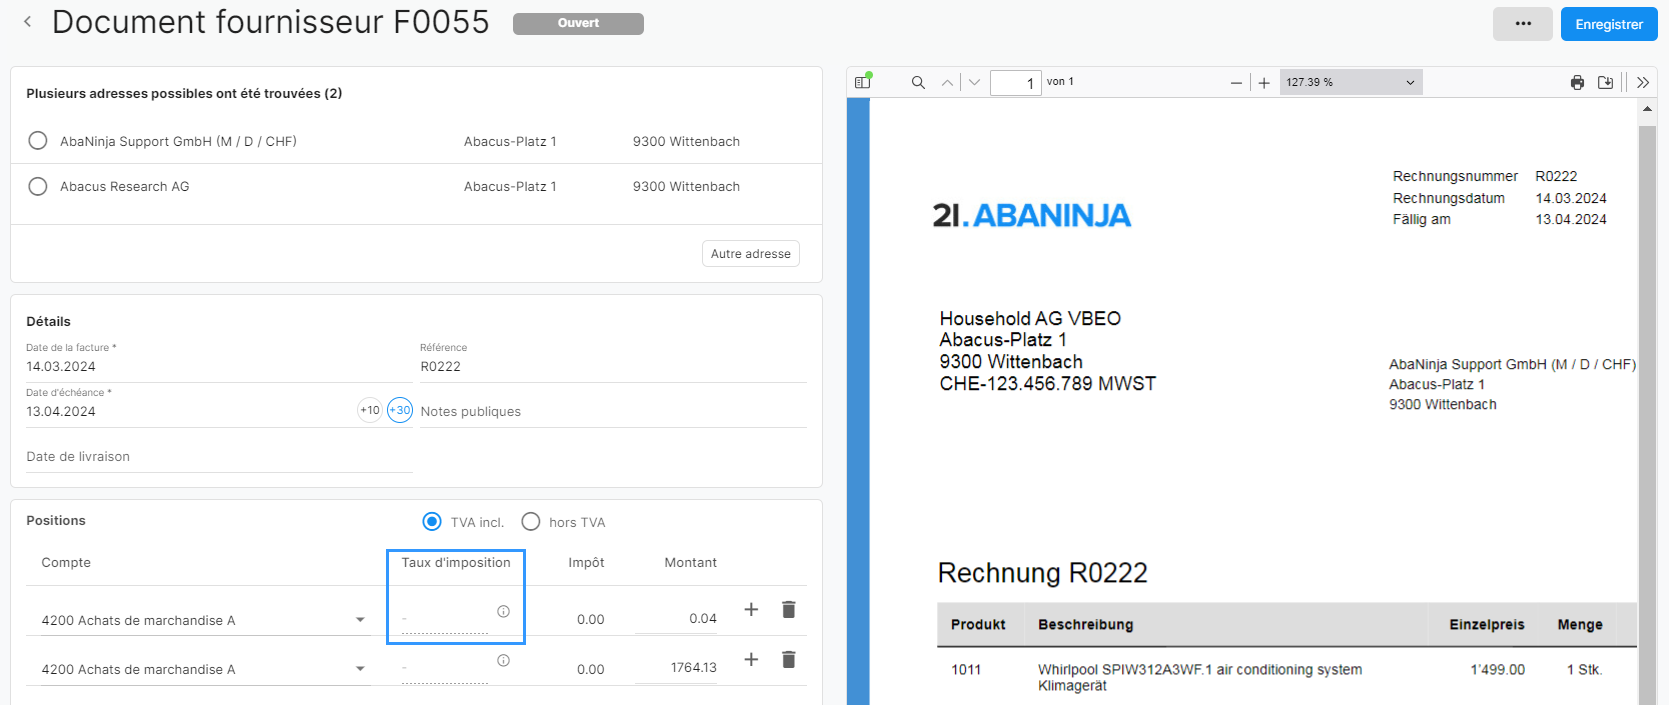Click the Compte column header
Image resolution: width=1669 pixels, height=705 pixels.
pos(66,563)
